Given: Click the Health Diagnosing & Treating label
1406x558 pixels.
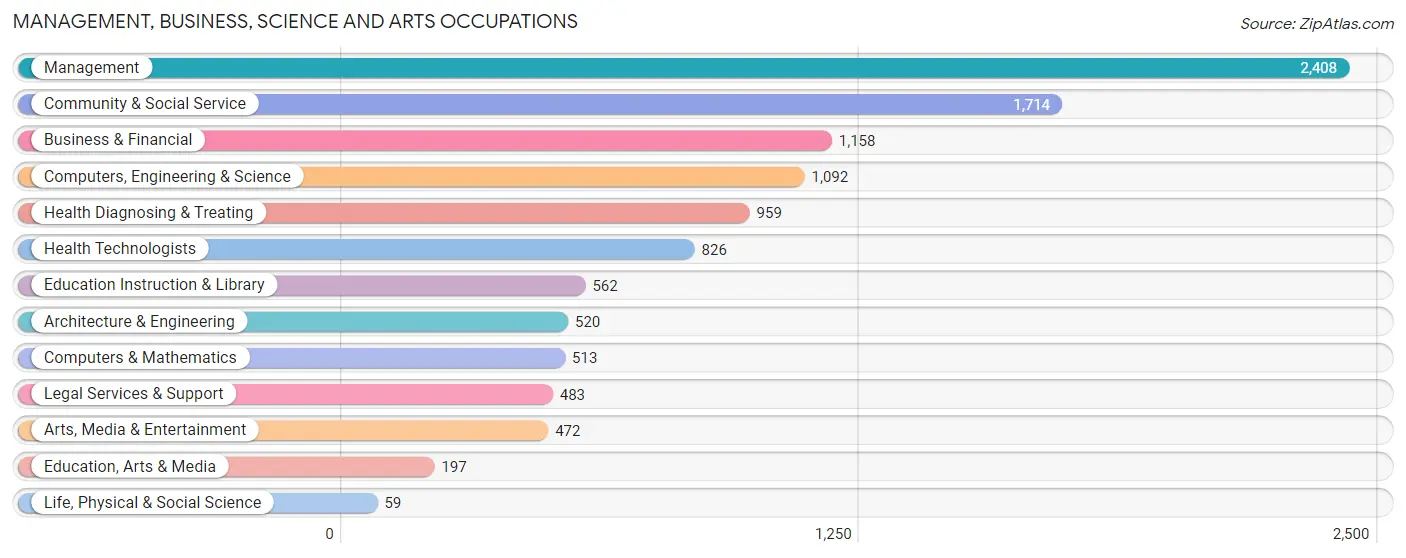Looking at the screenshot, I should (148, 213).
